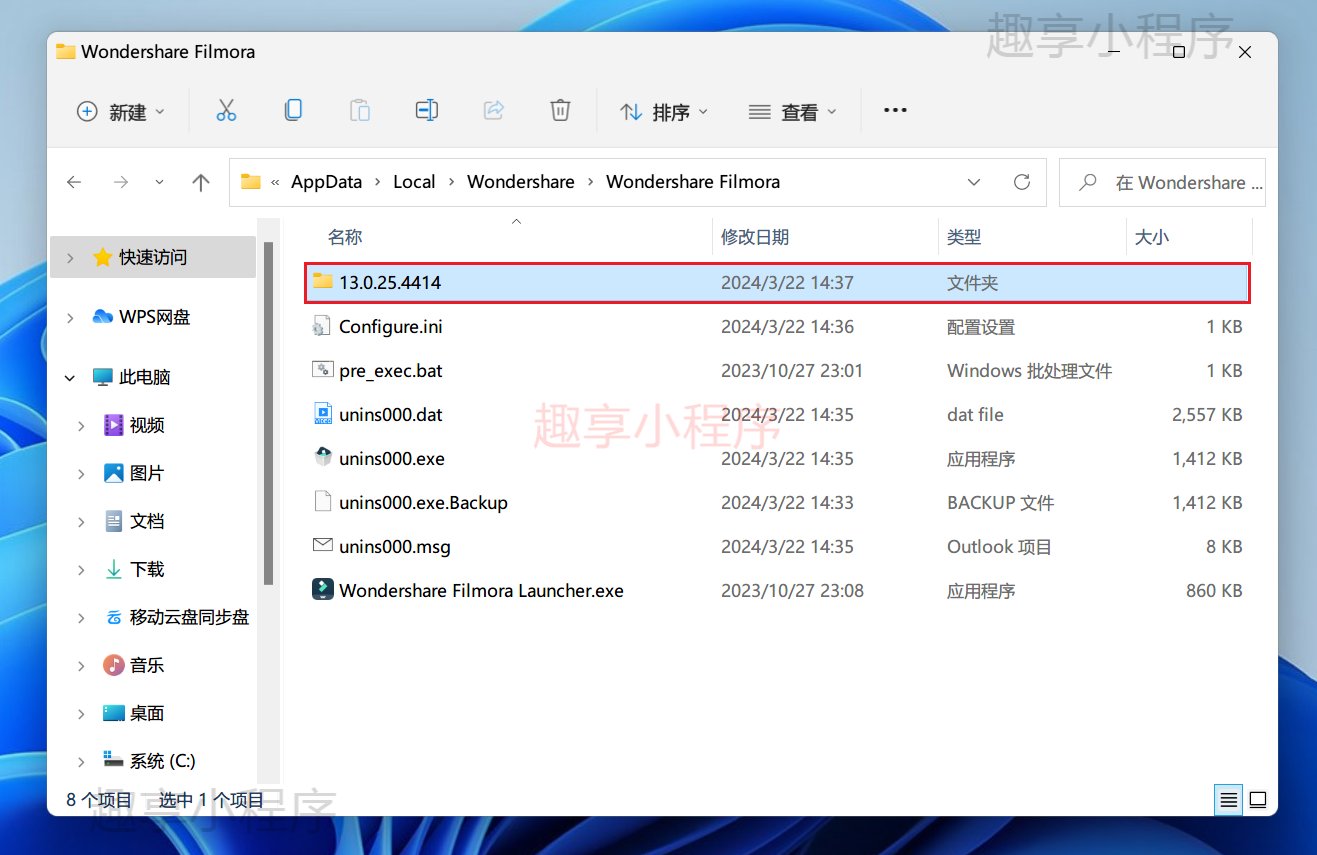Select 移动云盘同步盘 in navigation pane
The image size is (1317, 855).
click(189, 617)
